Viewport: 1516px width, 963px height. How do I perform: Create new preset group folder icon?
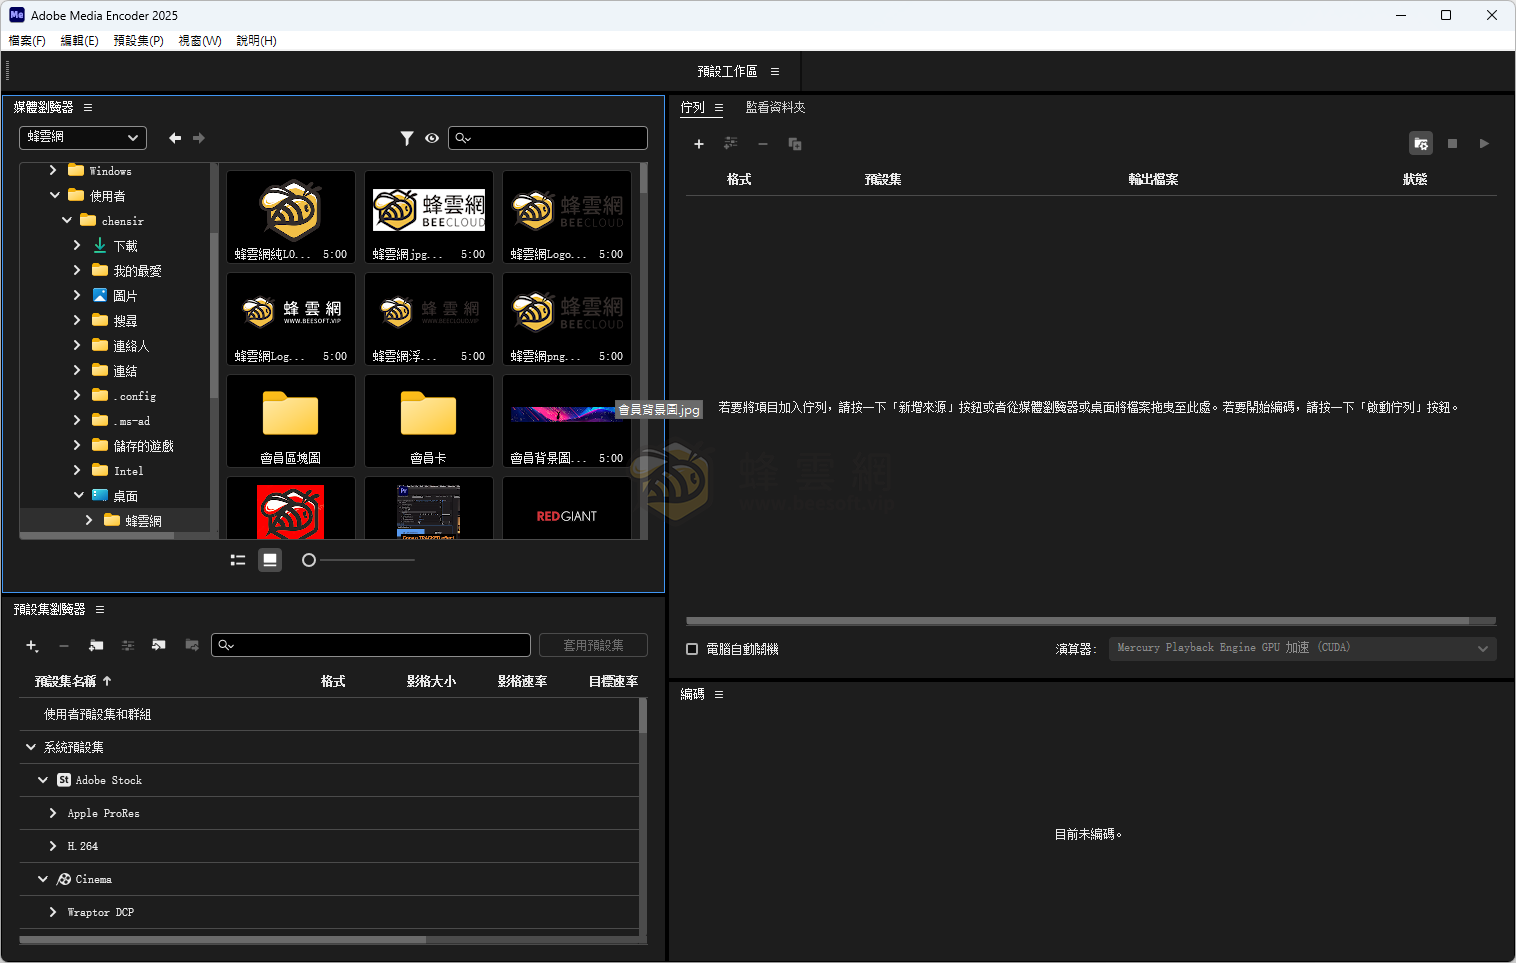pyautogui.click(x=96, y=646)
